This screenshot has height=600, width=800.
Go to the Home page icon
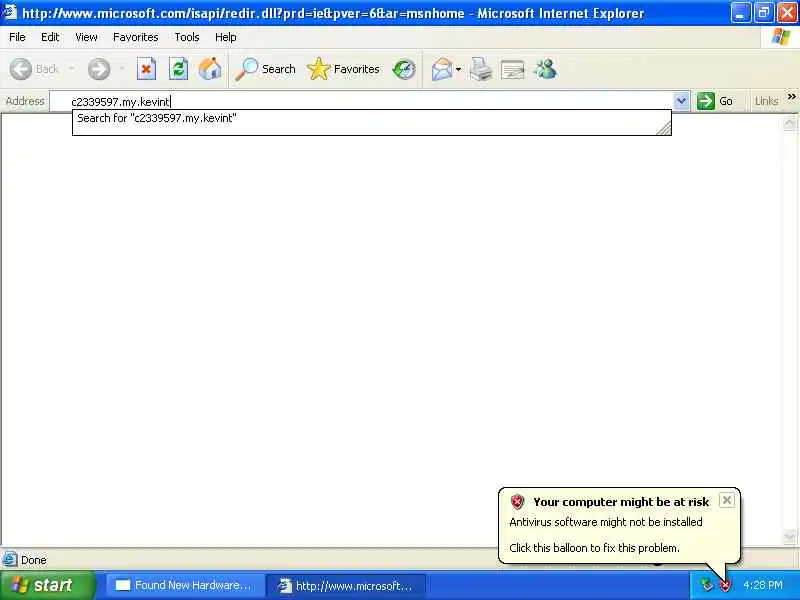210,69
